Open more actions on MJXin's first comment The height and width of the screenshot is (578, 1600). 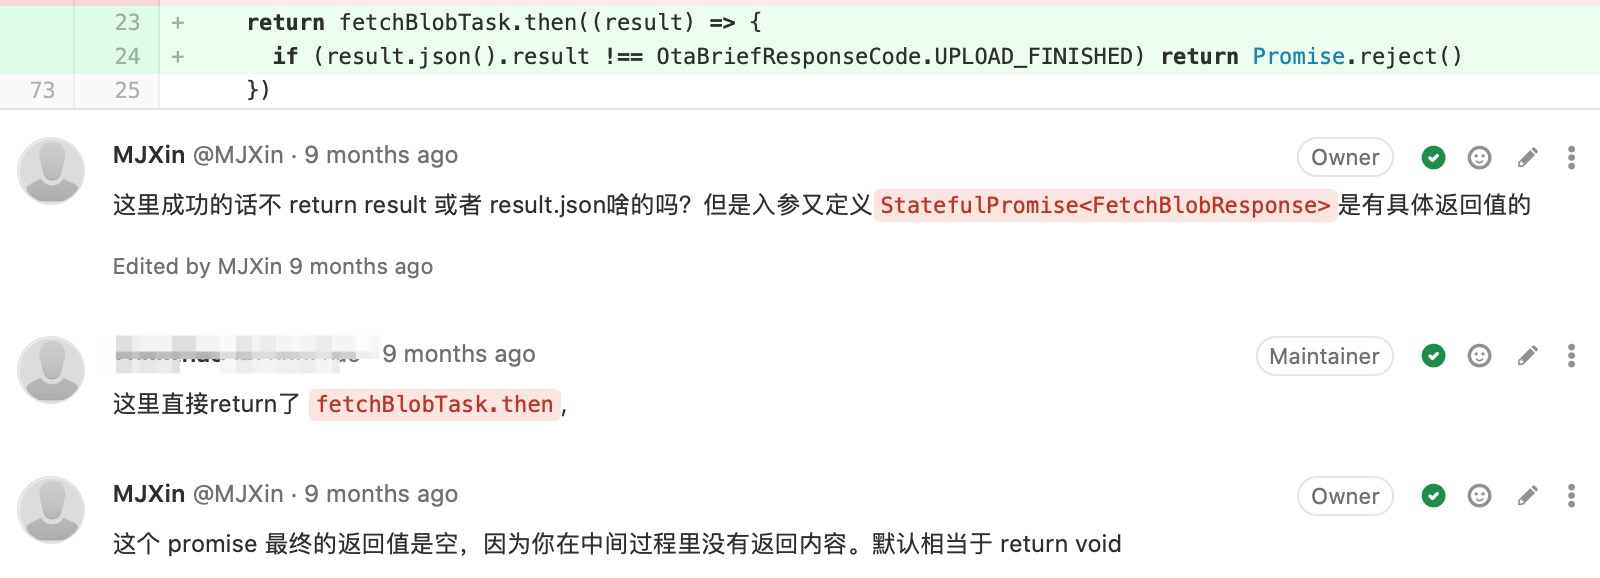pos(1571,157)
